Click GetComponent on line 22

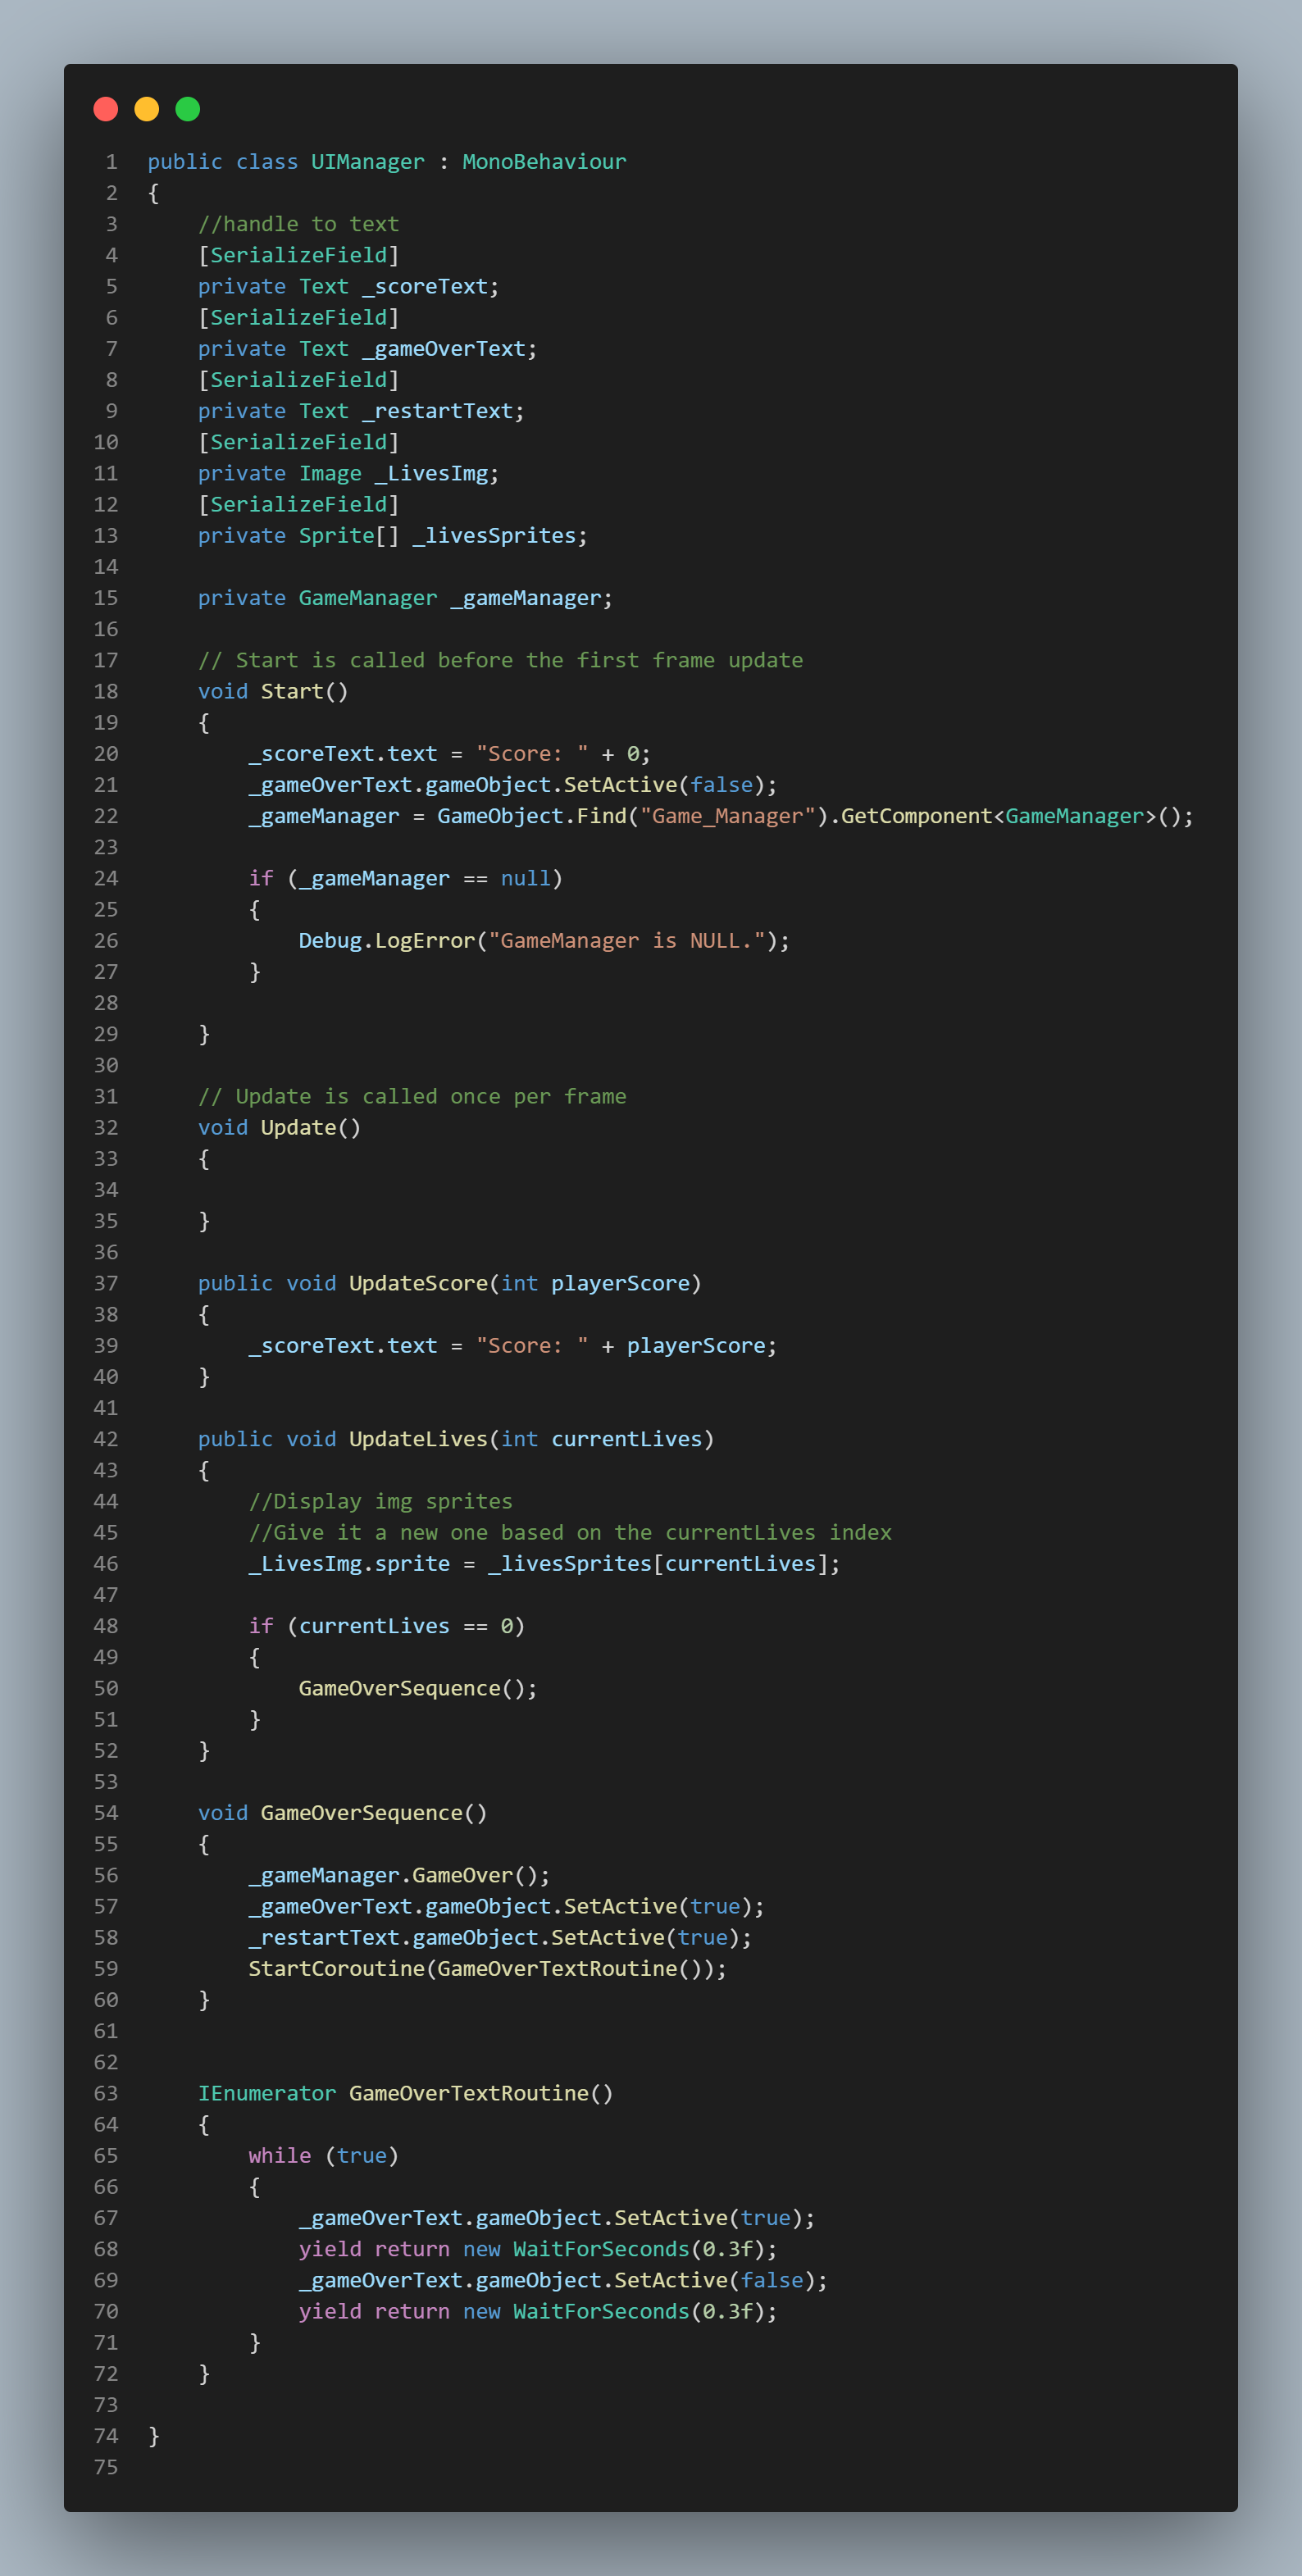(917, 816)
